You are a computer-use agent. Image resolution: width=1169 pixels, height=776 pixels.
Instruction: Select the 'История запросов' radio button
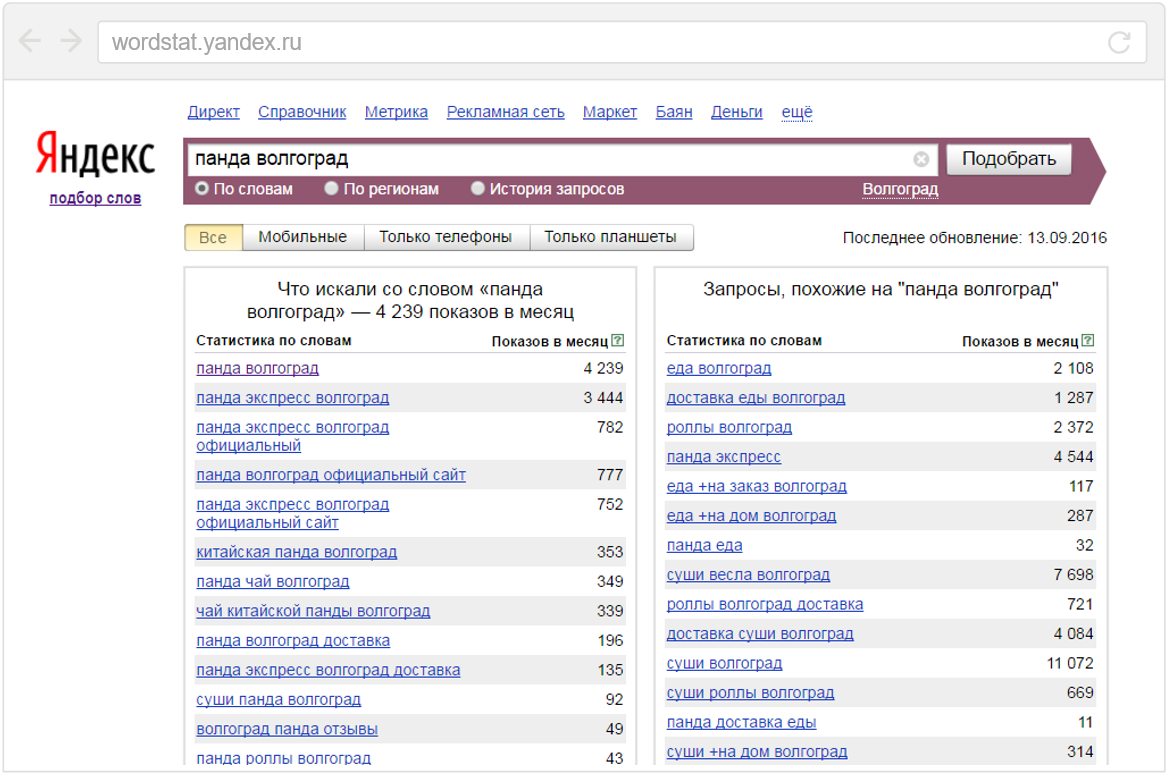pos(478,189)
